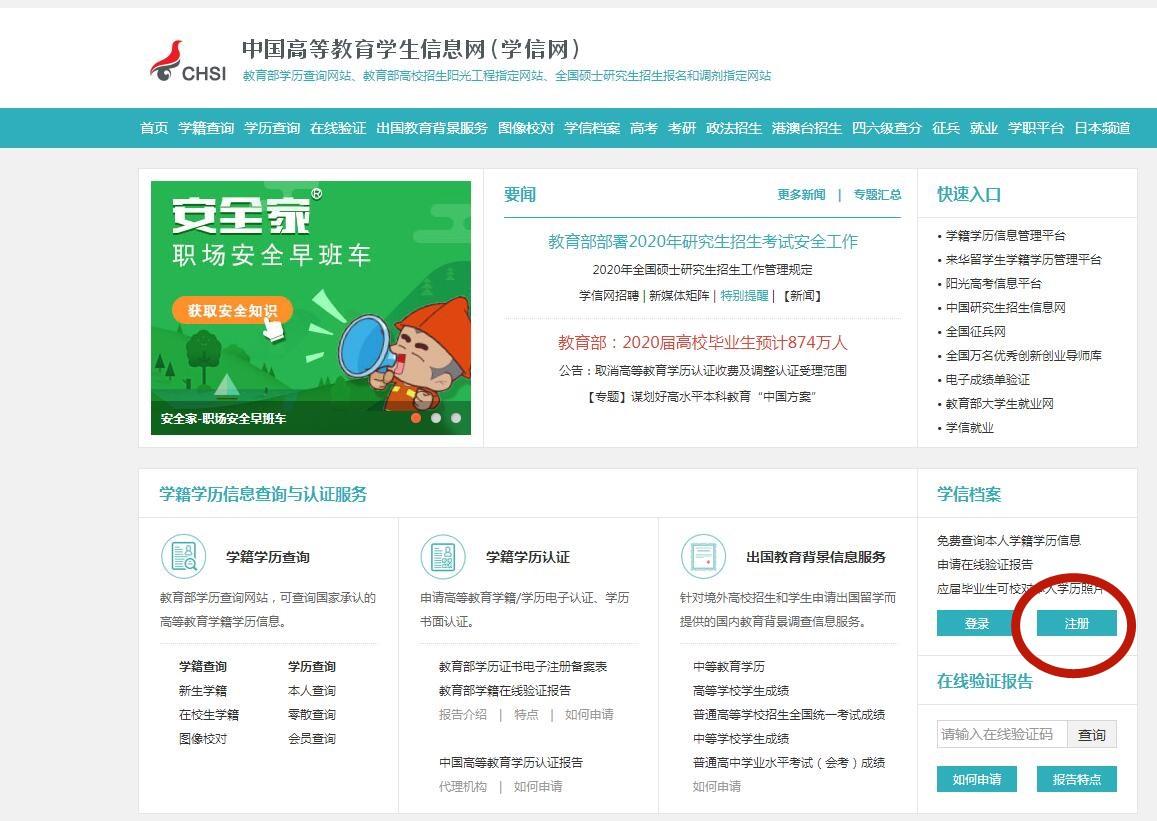
Task: Open 学信档案 in the navigation bar
Action: [x=592, y=128]
